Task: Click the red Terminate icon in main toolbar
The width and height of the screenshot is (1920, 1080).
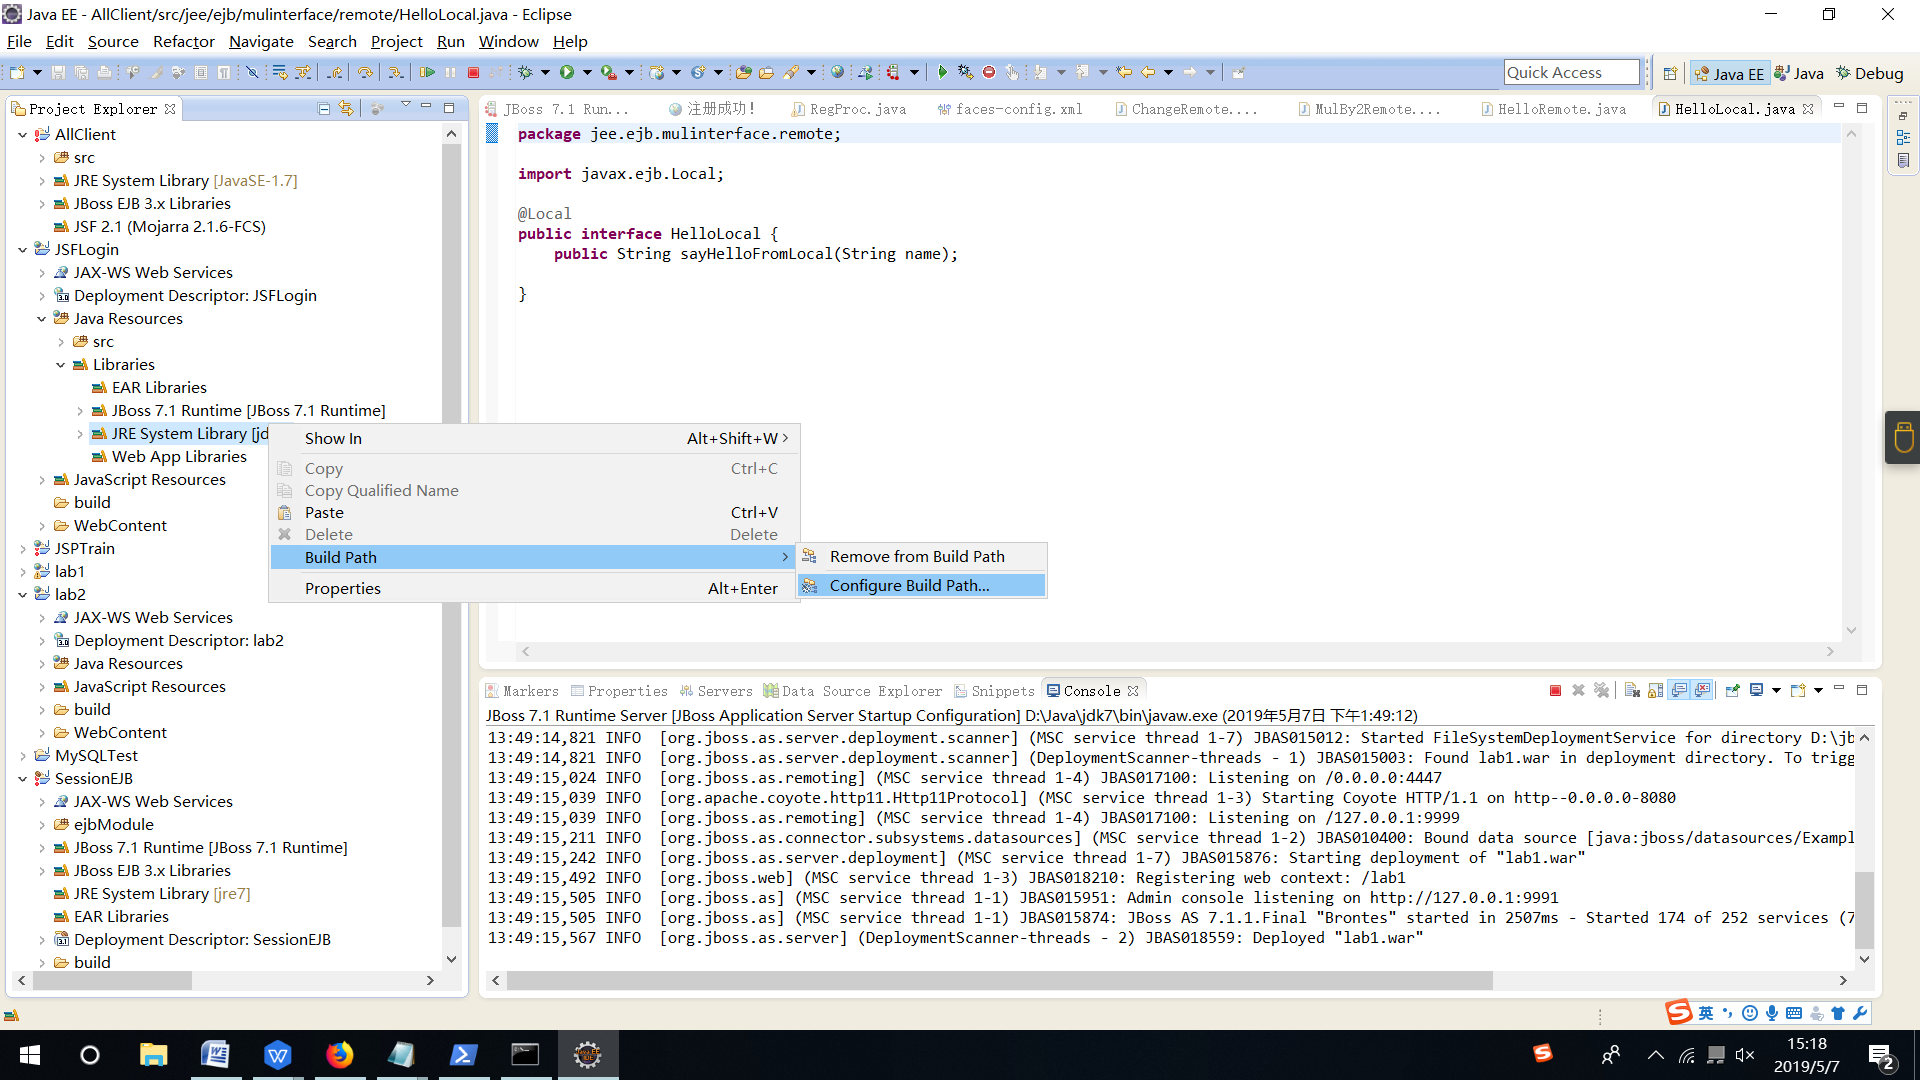Action: pyautogui.click(x=474, y=72)
